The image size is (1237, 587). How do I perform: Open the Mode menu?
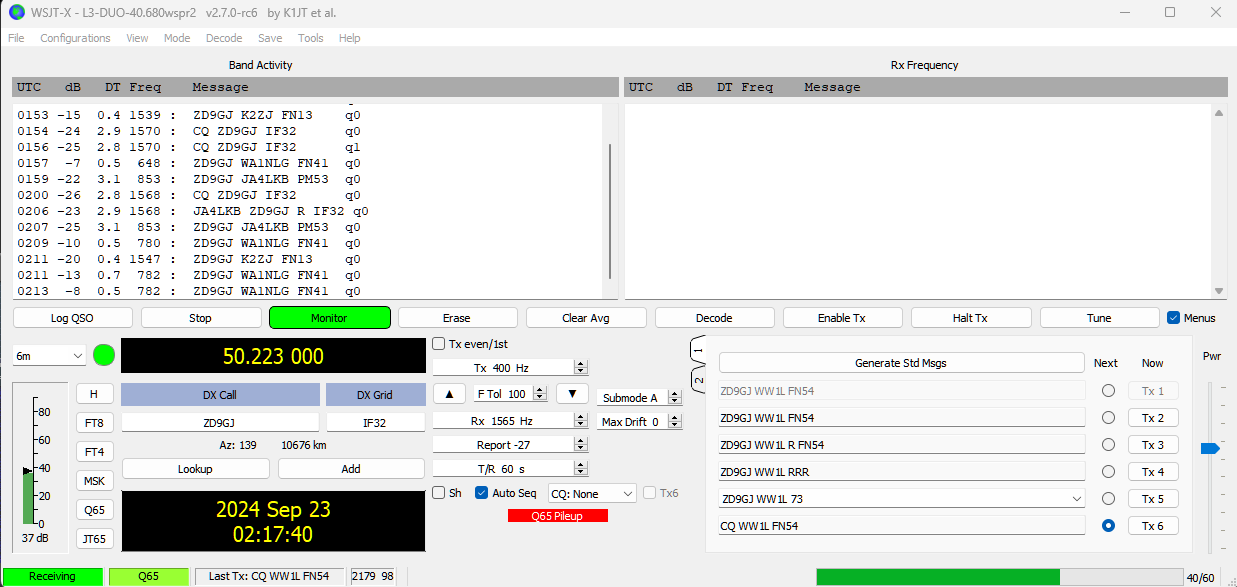point(177,38)
